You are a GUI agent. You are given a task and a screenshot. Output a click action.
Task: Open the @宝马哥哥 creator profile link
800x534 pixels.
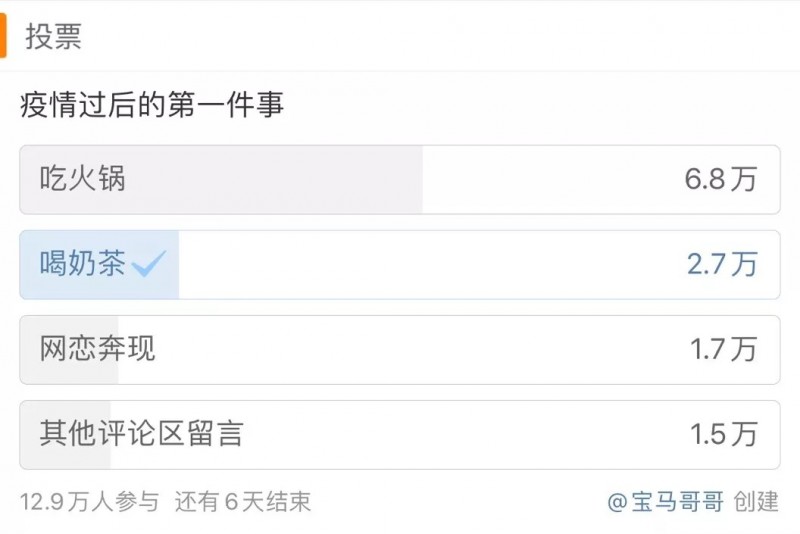pyautogui.click(x=665, y=501)
